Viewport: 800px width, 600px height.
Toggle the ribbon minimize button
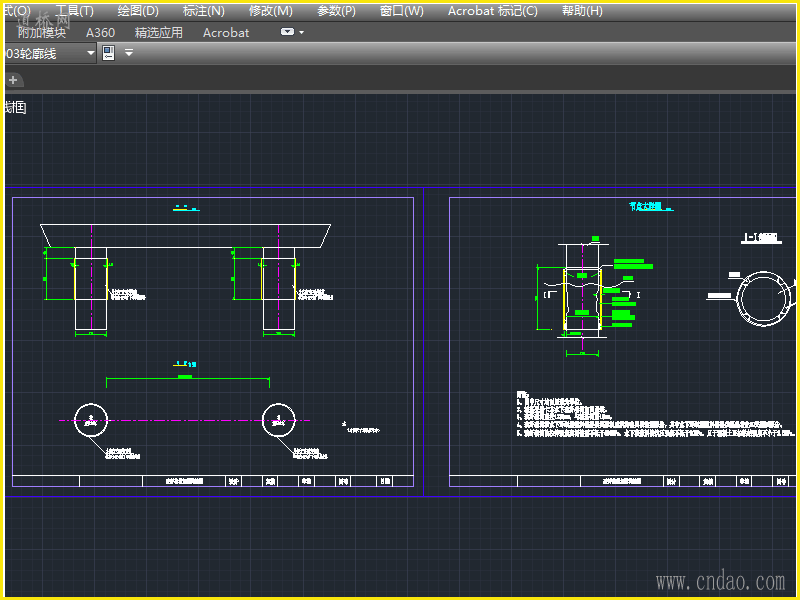(288, 32)
